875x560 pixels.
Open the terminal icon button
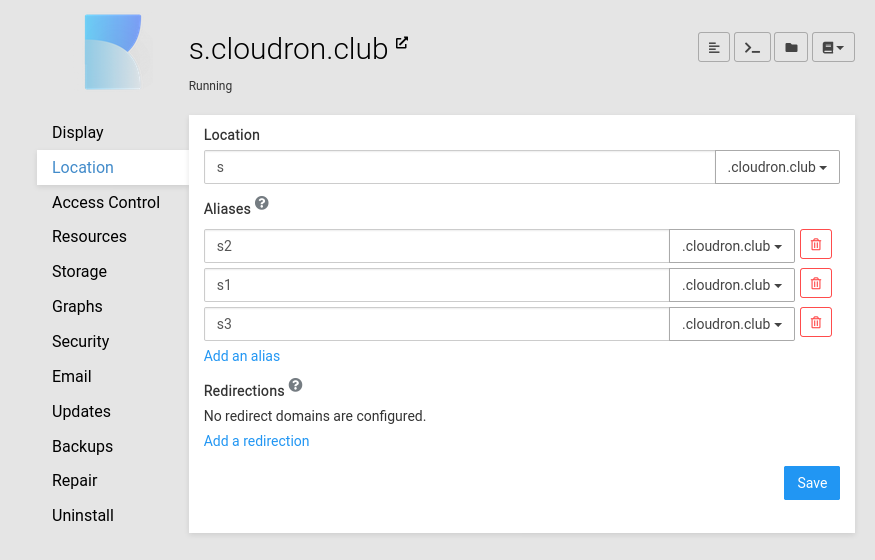752,47
